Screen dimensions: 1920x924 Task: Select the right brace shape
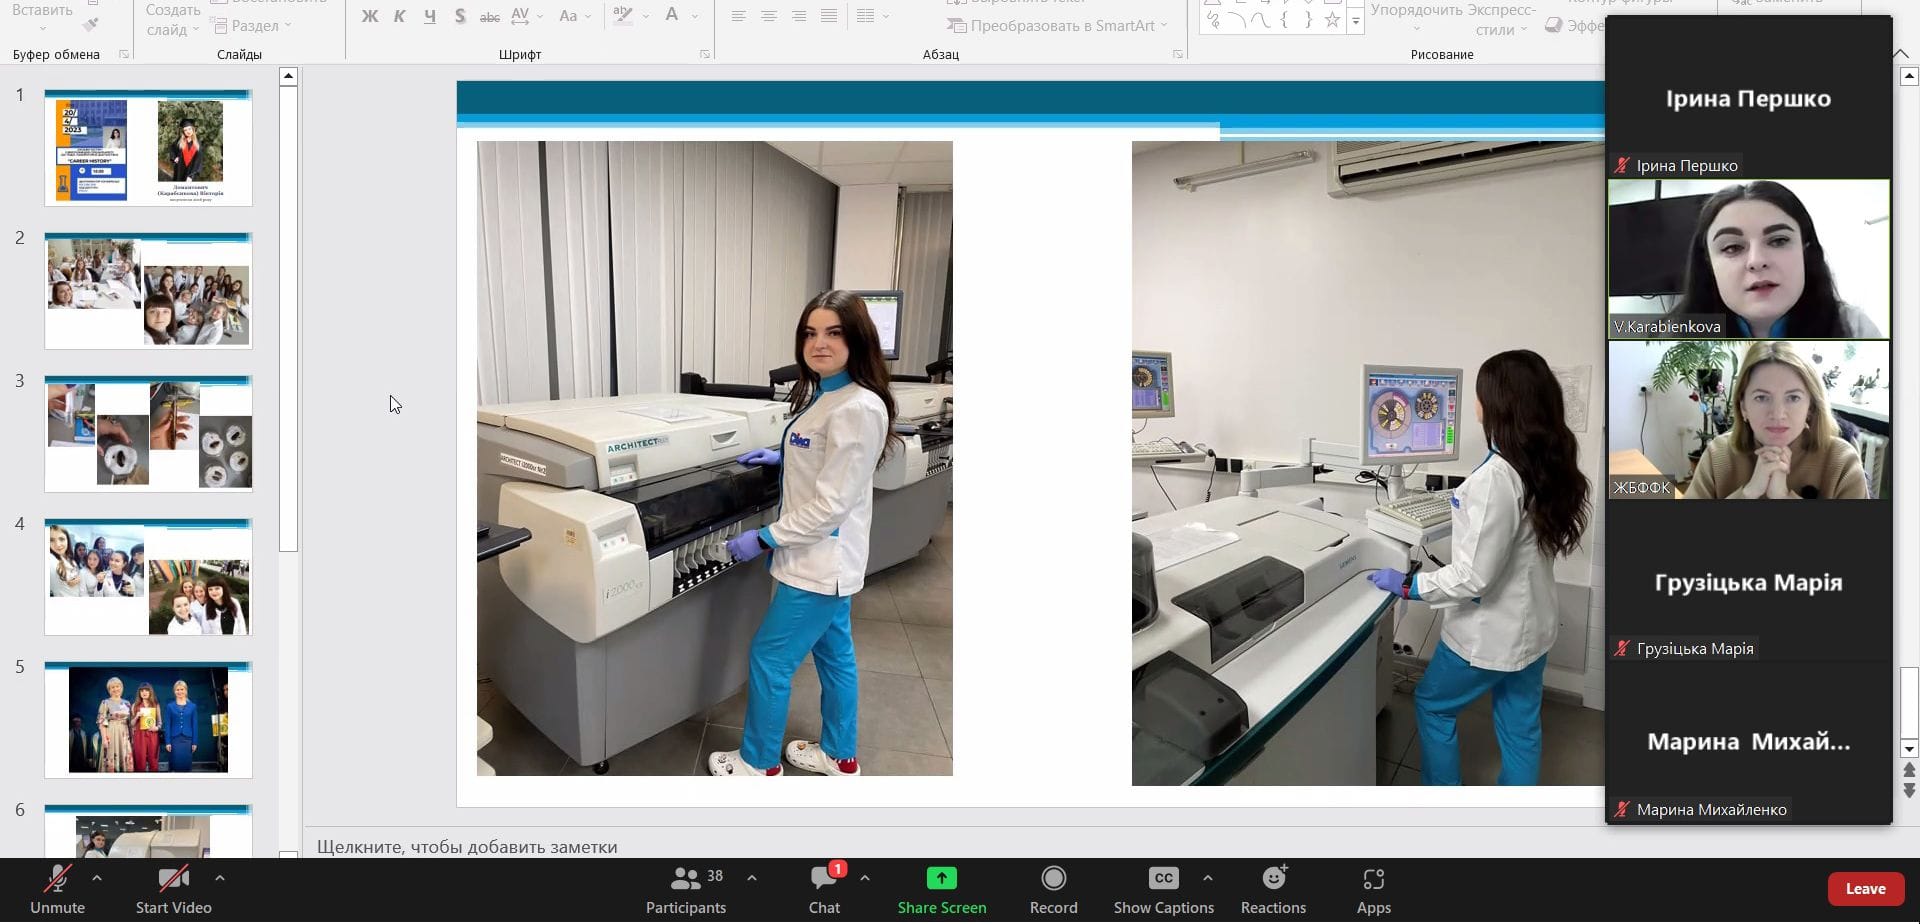1308,19
